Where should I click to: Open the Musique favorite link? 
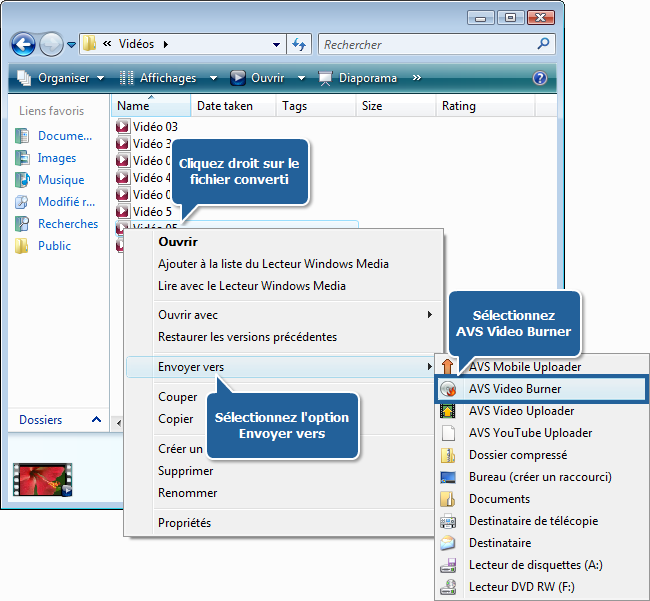pos(61,180)
